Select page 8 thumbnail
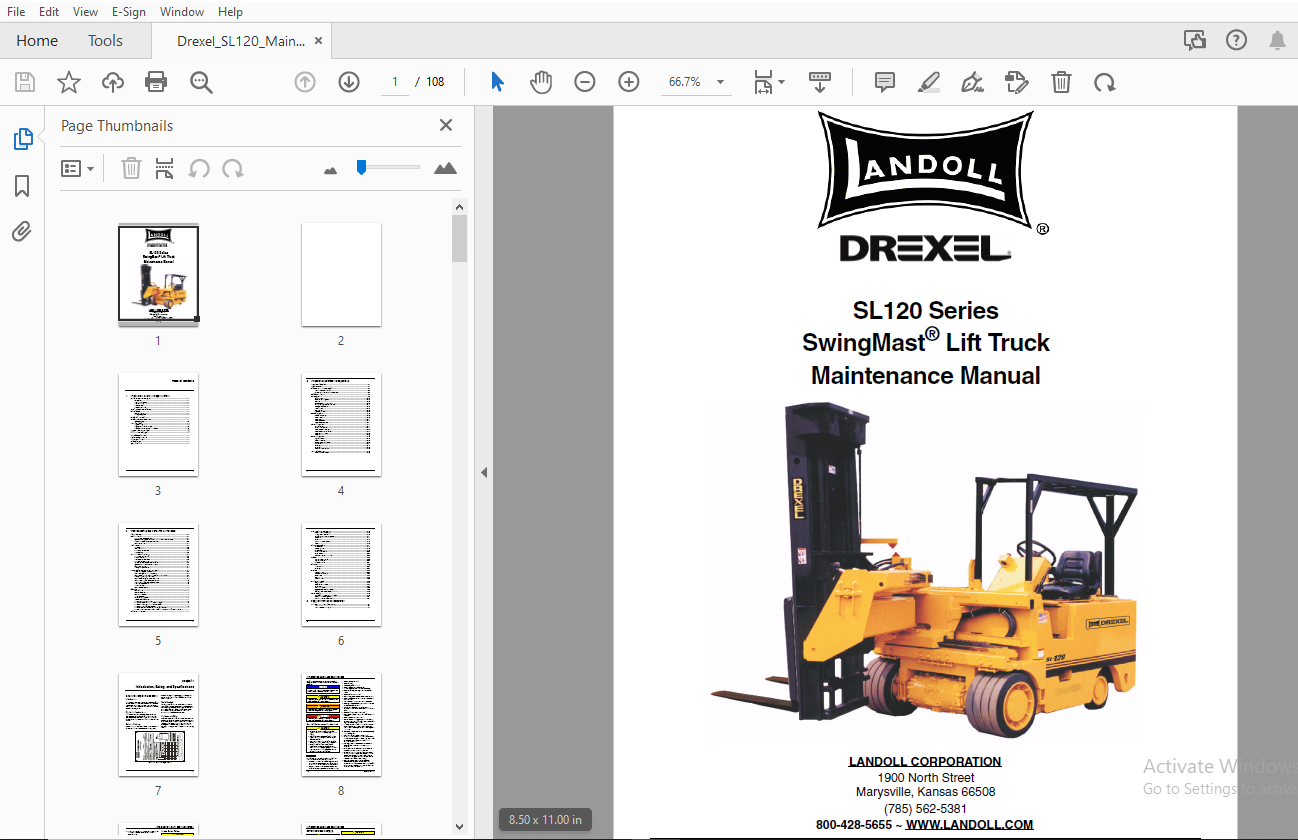Image resolution: width=1298 pixels, height=840 pixels. (x=341, y=725)
